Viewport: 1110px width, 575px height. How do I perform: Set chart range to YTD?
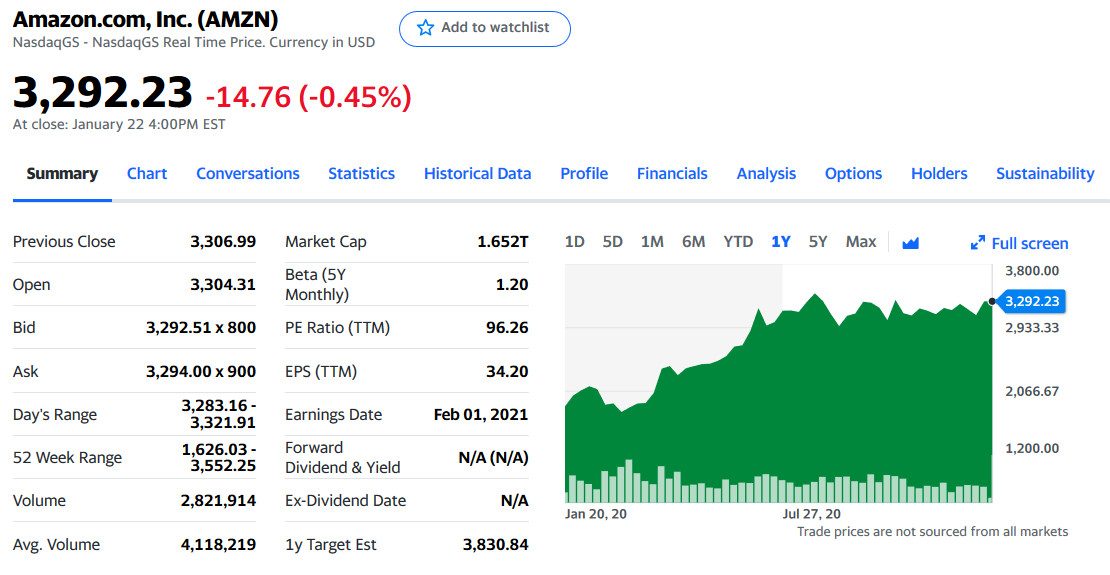[738, 241]
